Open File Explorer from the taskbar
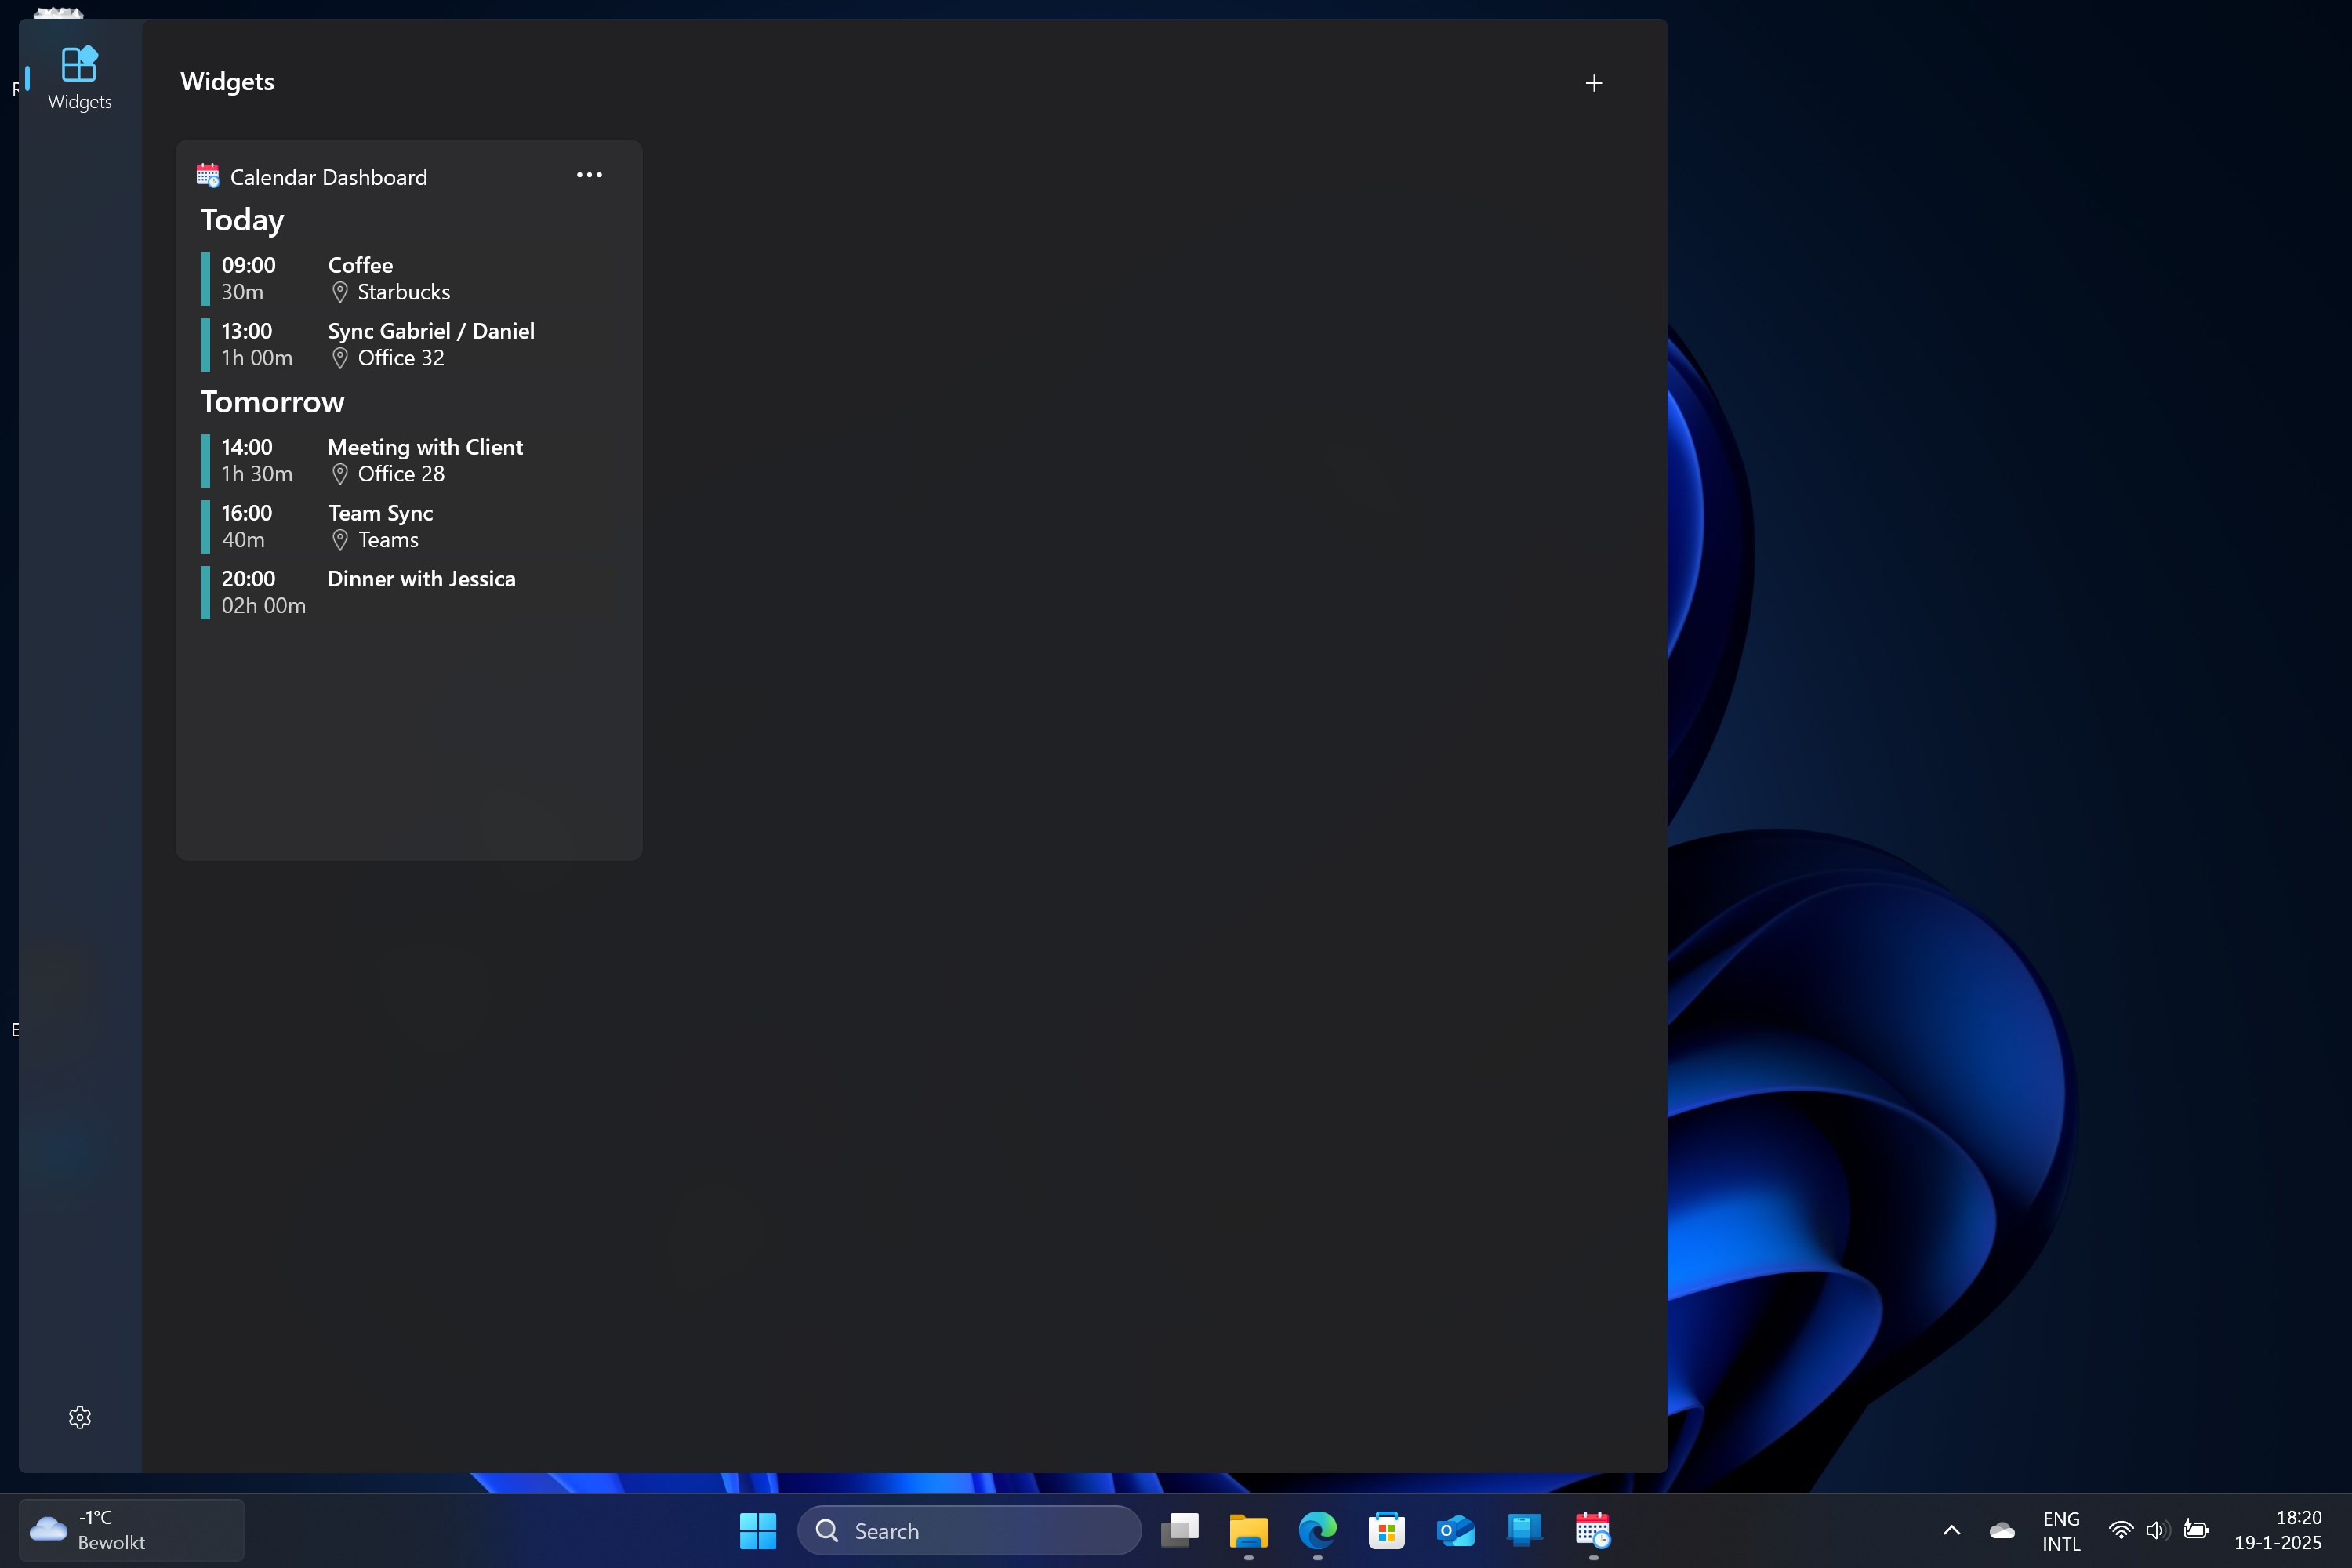The image size is (2352, 1568). [x=1249, y=1530]
